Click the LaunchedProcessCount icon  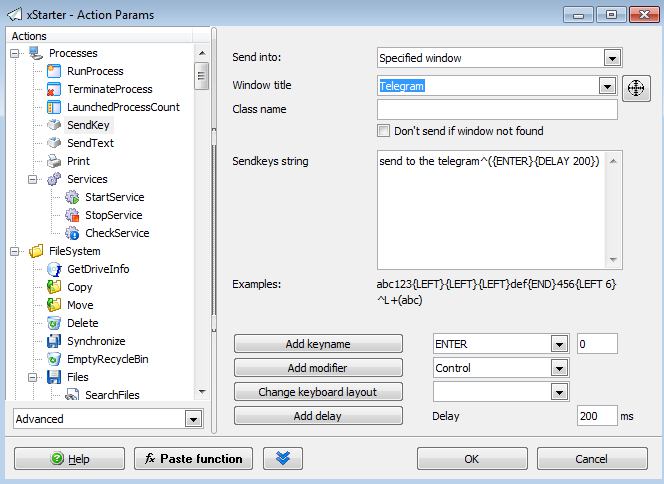click(54, 107)
